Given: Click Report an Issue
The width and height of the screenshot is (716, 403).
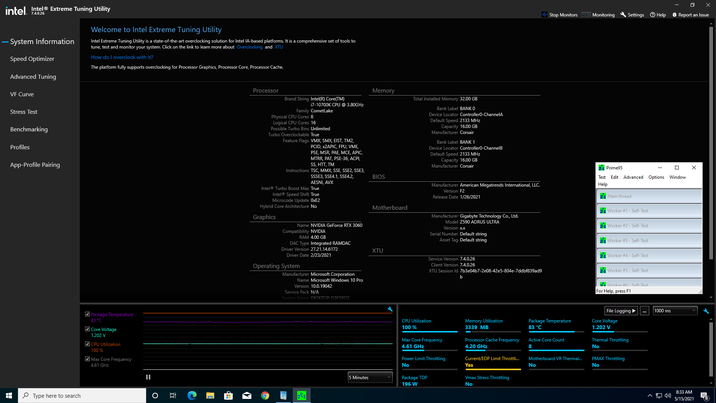Looking at the screenshot, I should click(690, 15).
